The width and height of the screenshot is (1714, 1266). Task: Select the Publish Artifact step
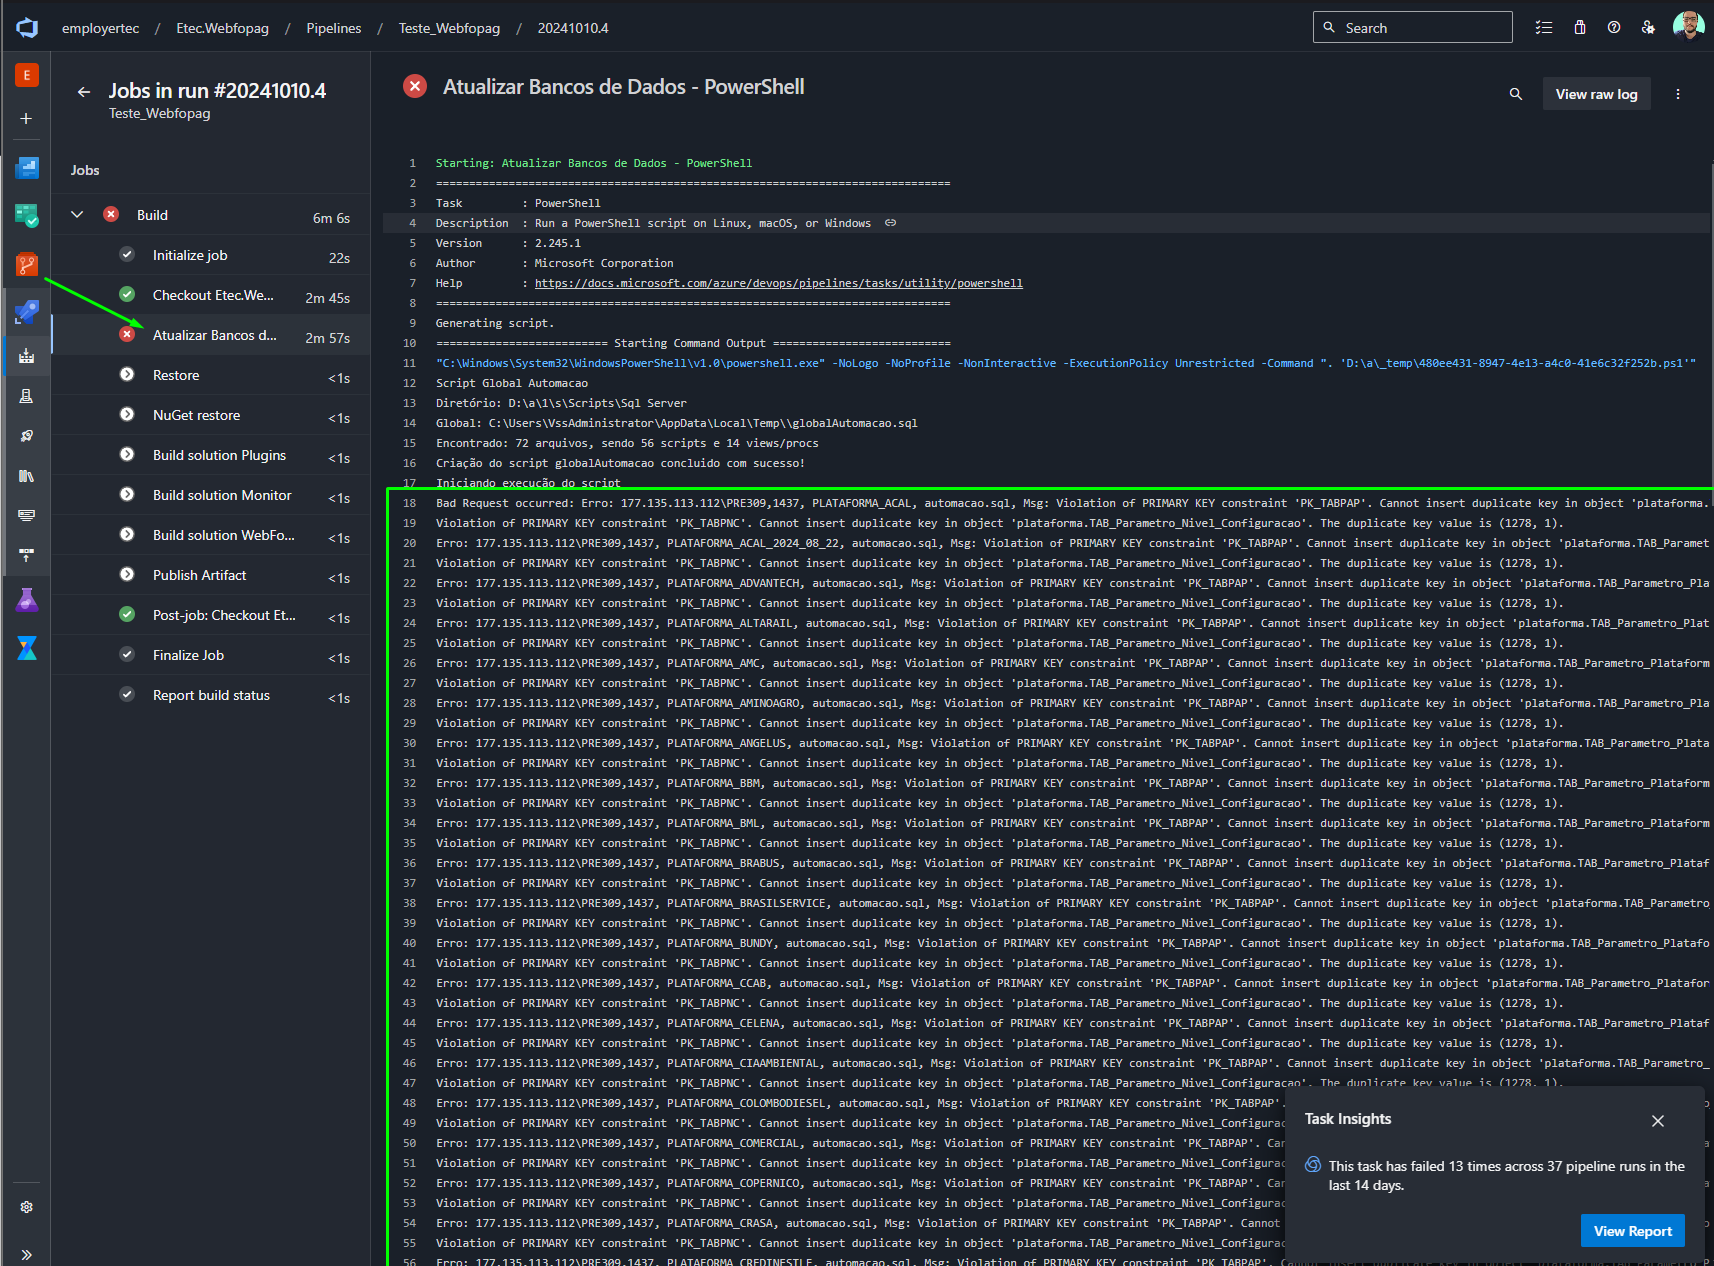[x=211, y=575]
